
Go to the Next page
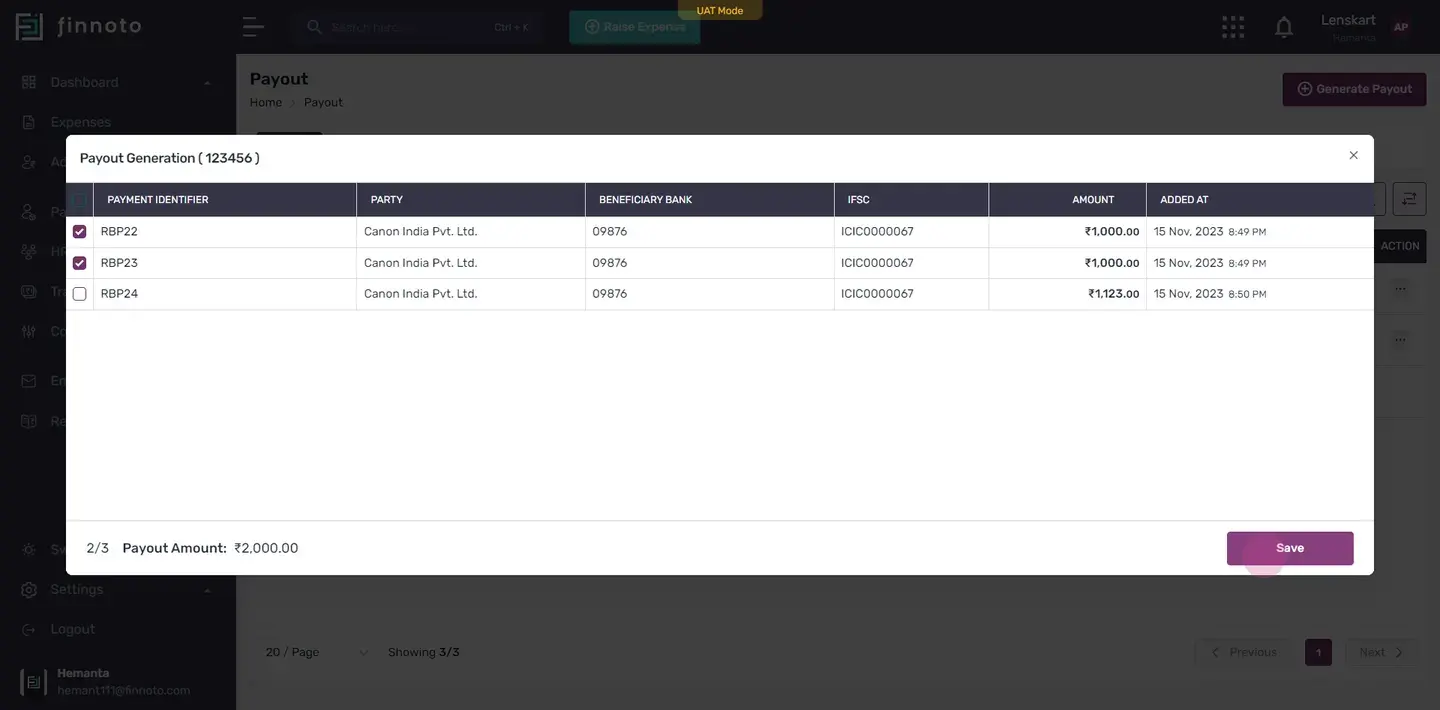1382,652
